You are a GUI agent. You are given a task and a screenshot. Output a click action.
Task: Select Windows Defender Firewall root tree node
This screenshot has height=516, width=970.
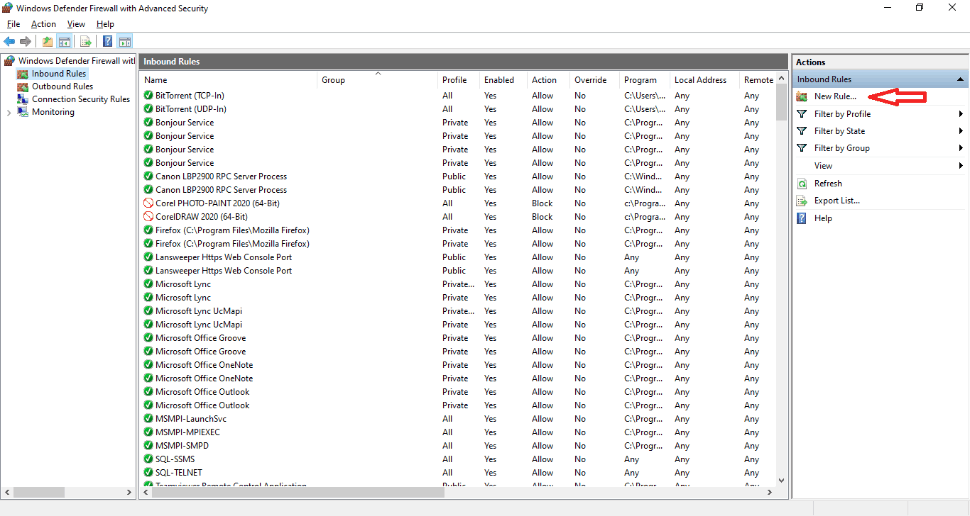point(76,61)
